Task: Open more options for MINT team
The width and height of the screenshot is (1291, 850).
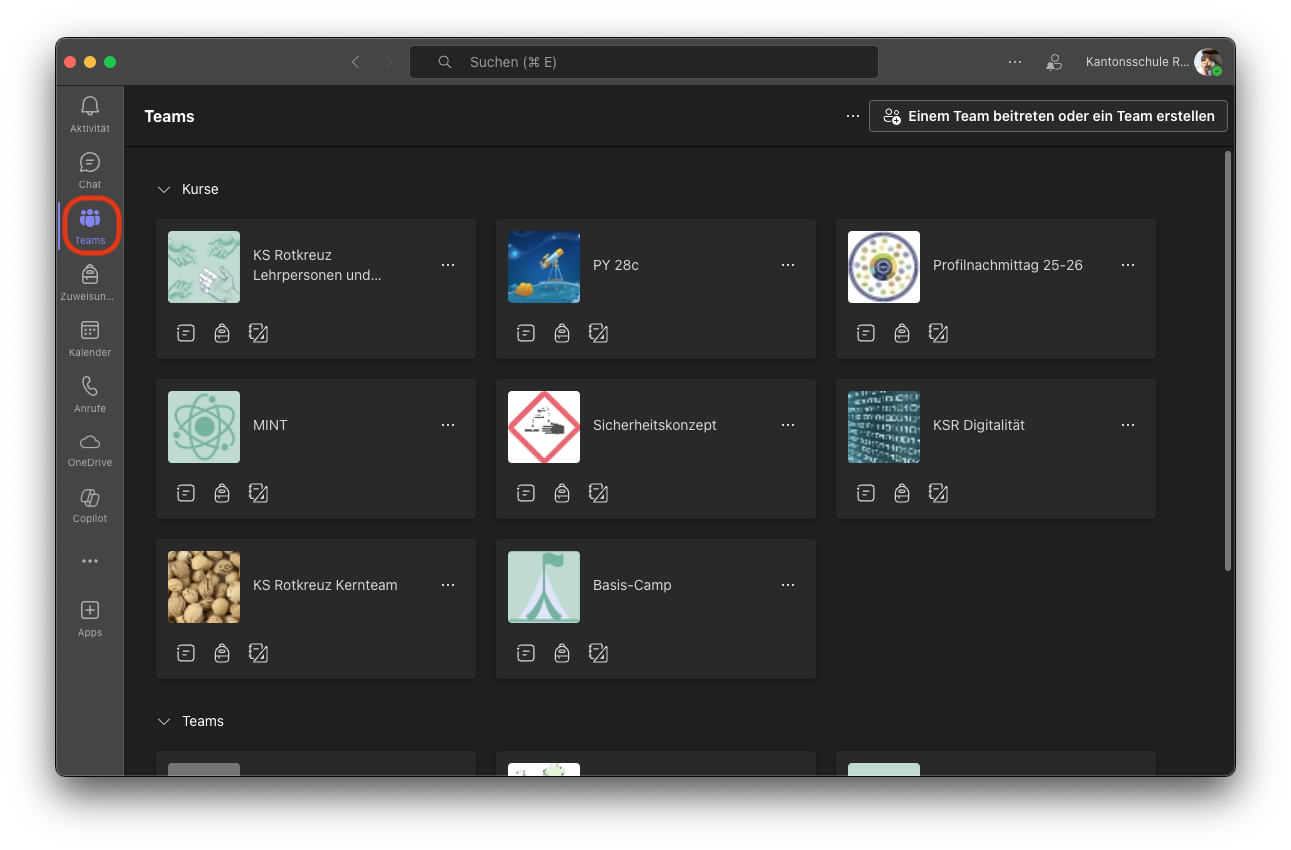Action: click(448, 425)
